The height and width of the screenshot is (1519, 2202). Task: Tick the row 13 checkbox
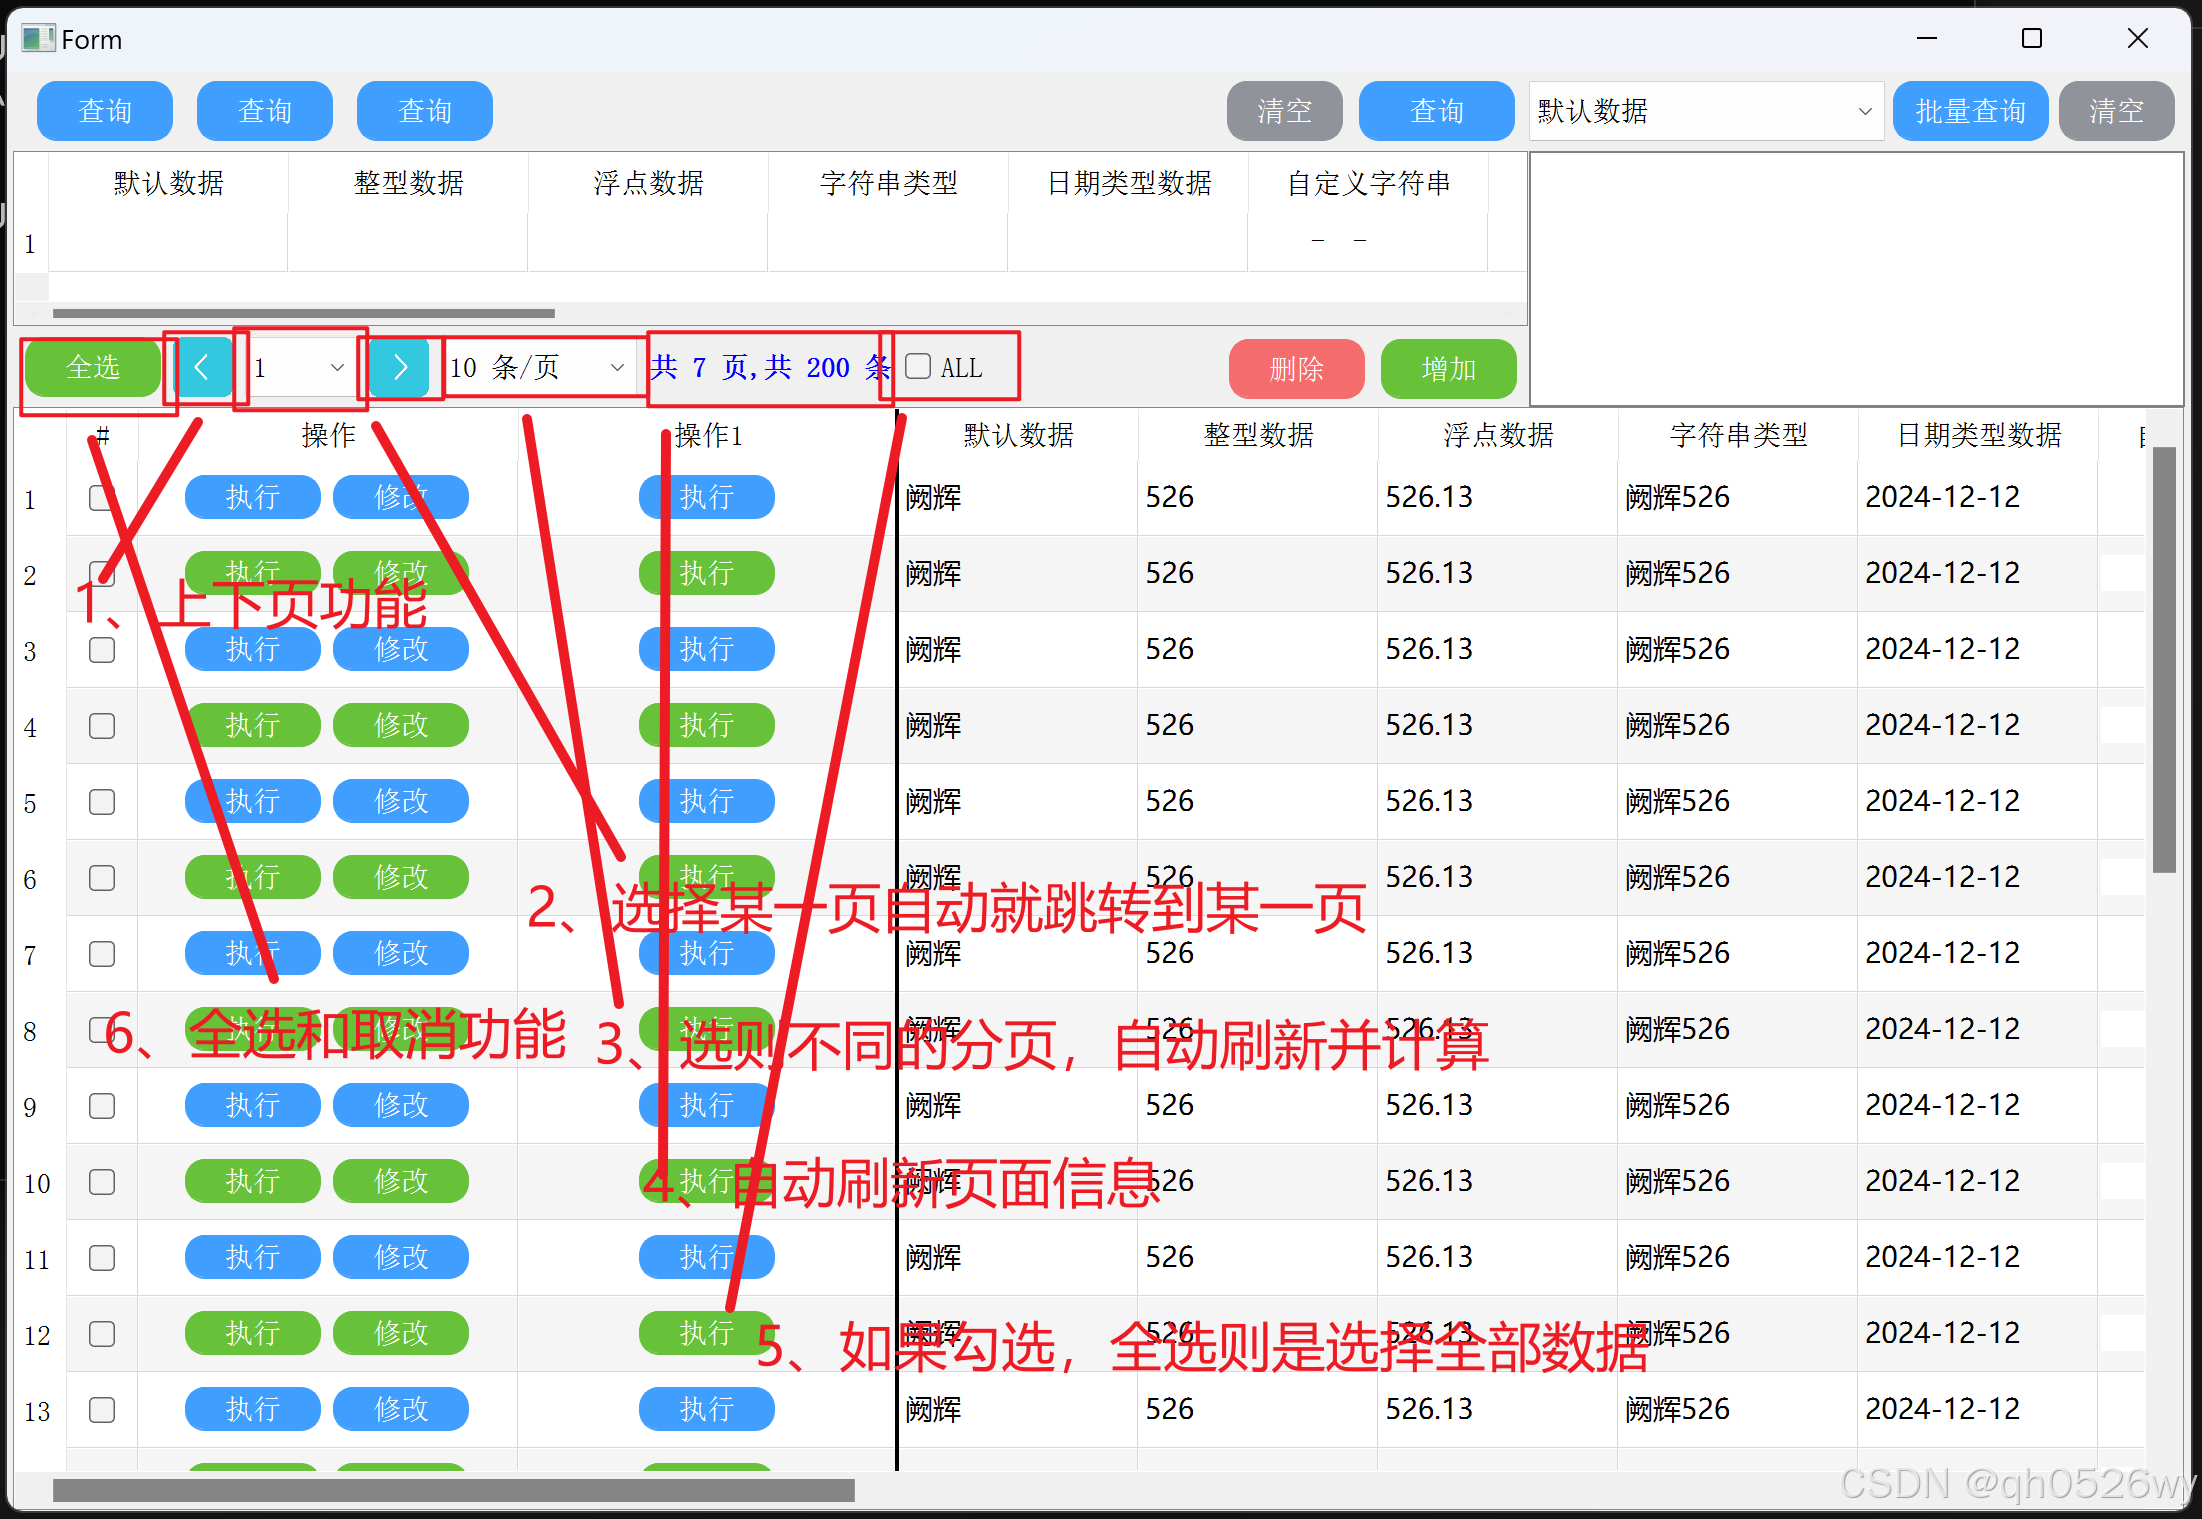click(x=102, y=1410)
